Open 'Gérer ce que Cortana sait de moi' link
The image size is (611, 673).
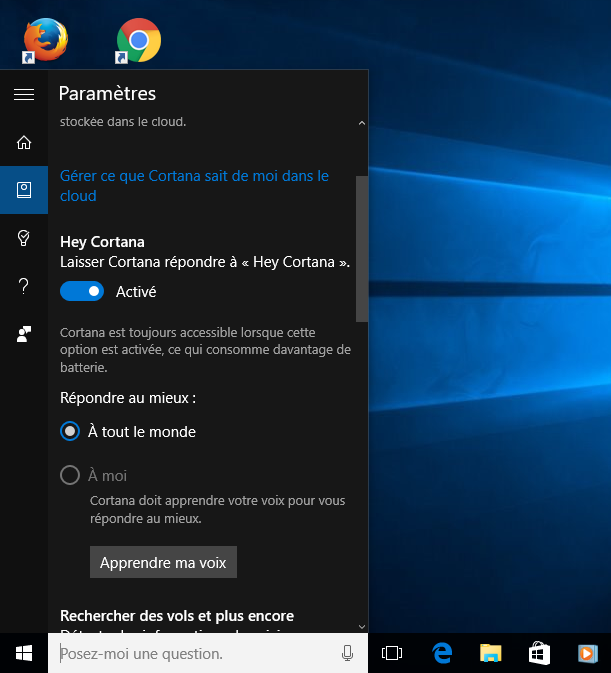[x=194, y=186]
